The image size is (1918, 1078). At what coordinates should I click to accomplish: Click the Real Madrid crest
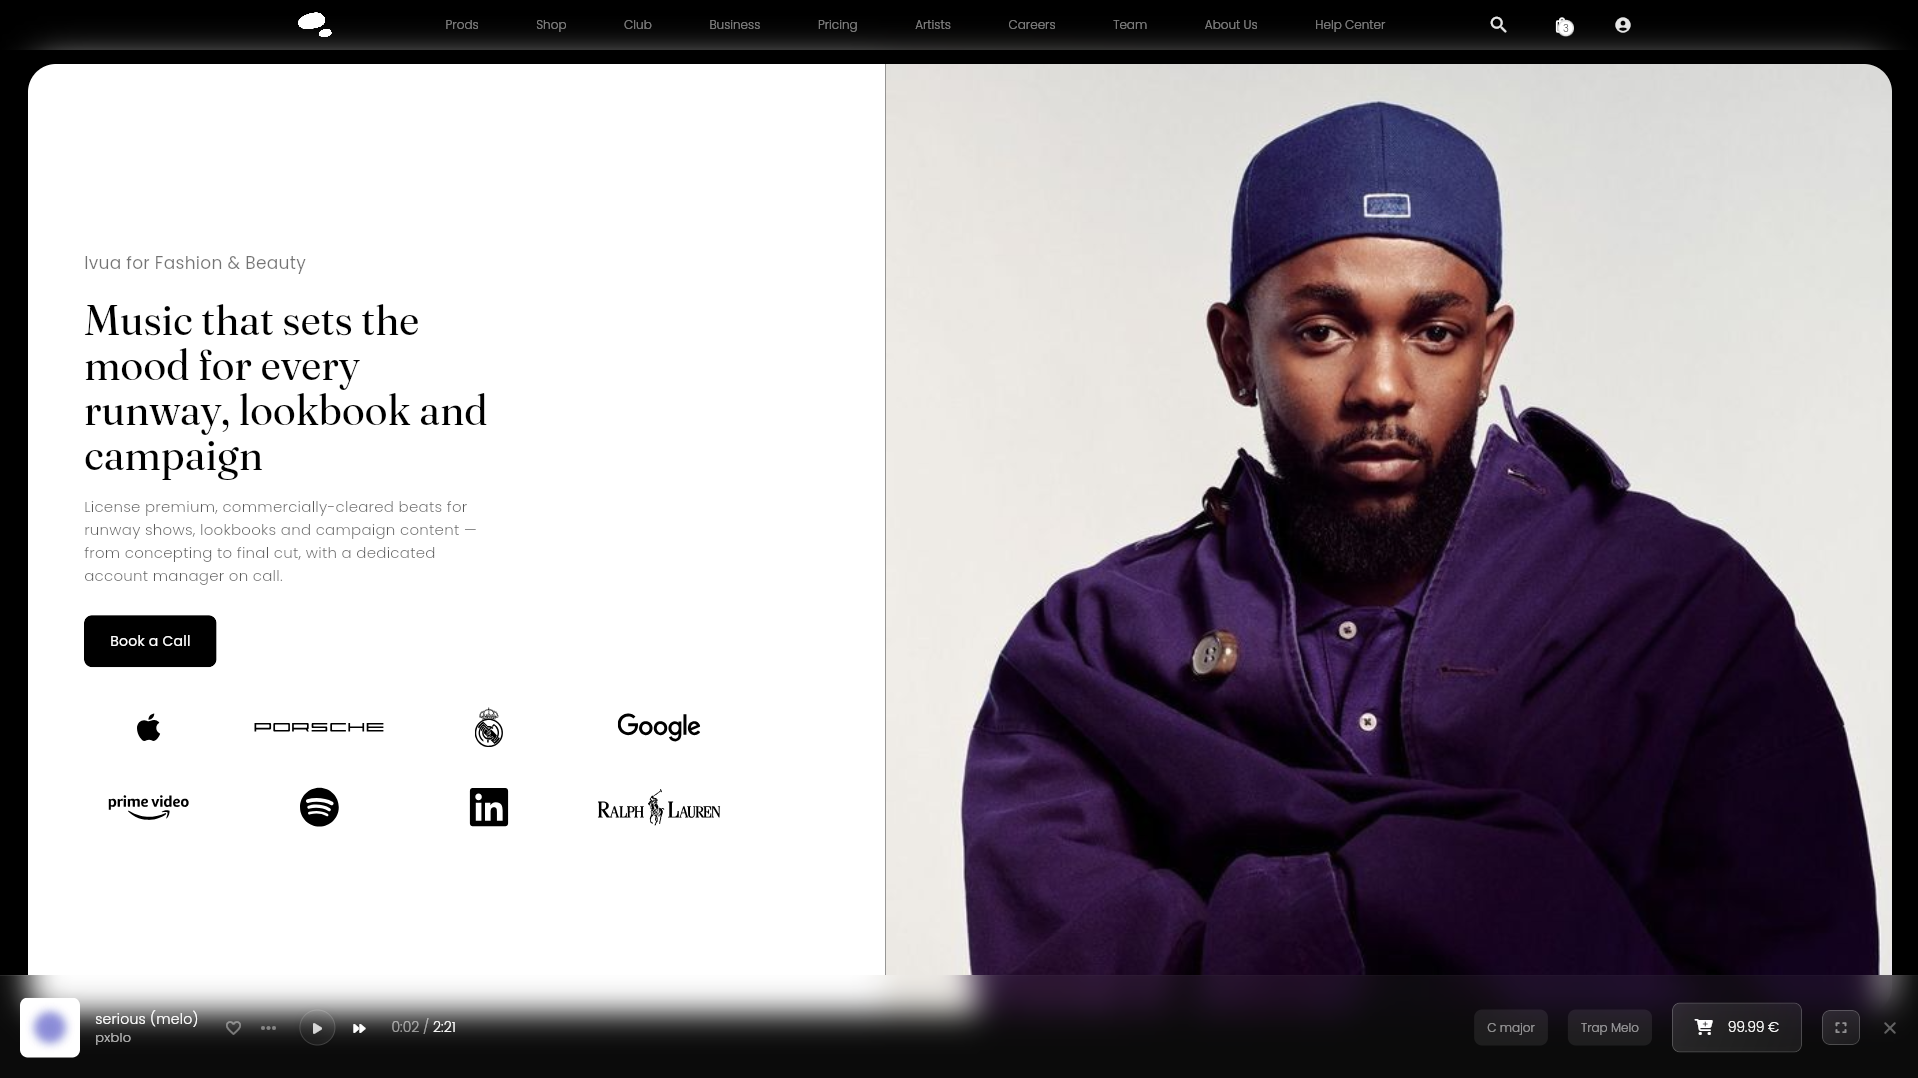click(489, 727)
